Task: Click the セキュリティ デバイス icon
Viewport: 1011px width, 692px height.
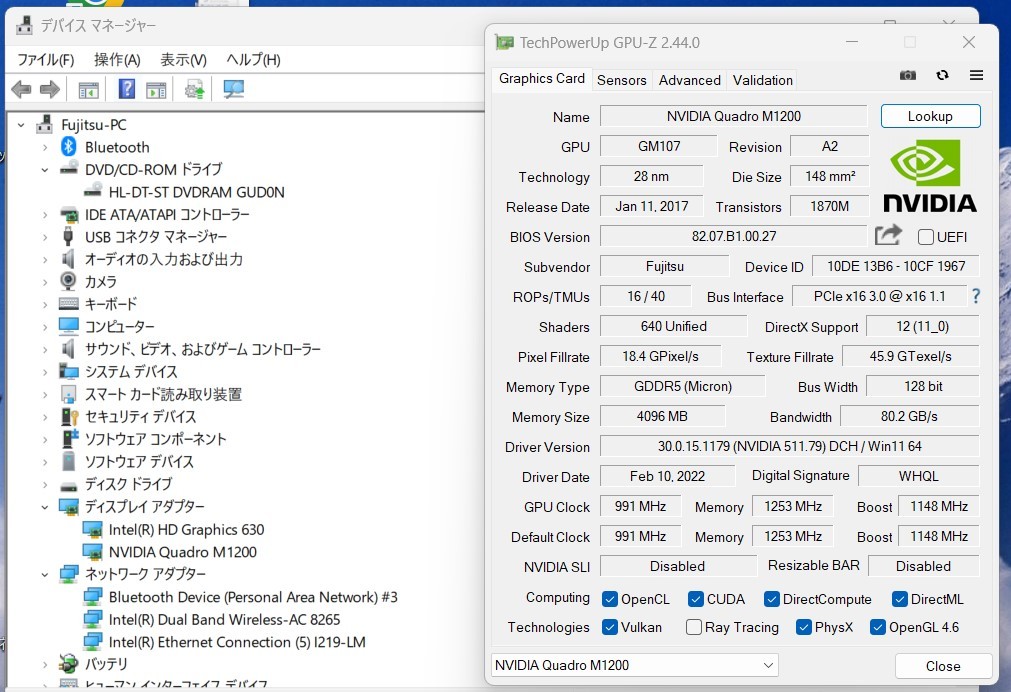Action: coord(69,417)
